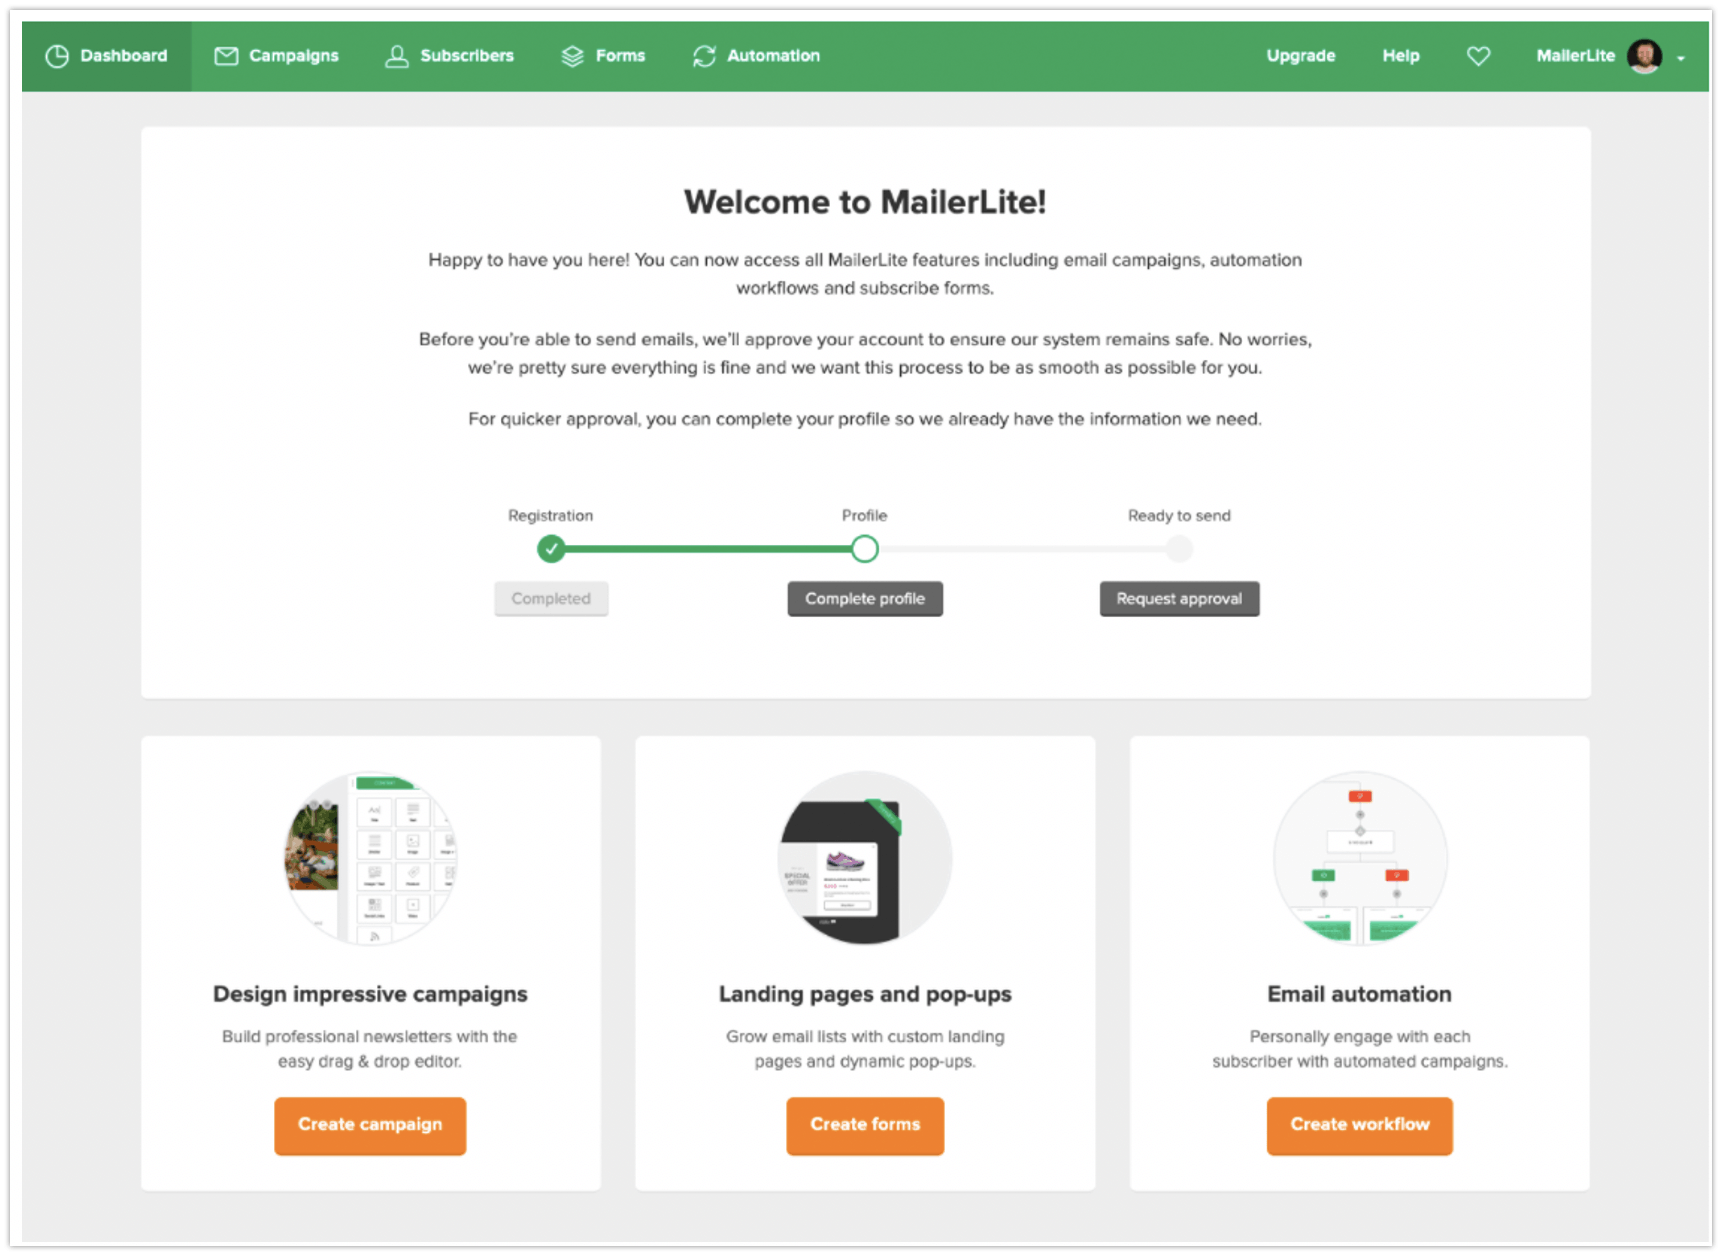Click the 'Landing pages and pop-ups' heading
Image resolution: width=1722 pixels, height=1256 pixels.
click(x=865, y=994)
